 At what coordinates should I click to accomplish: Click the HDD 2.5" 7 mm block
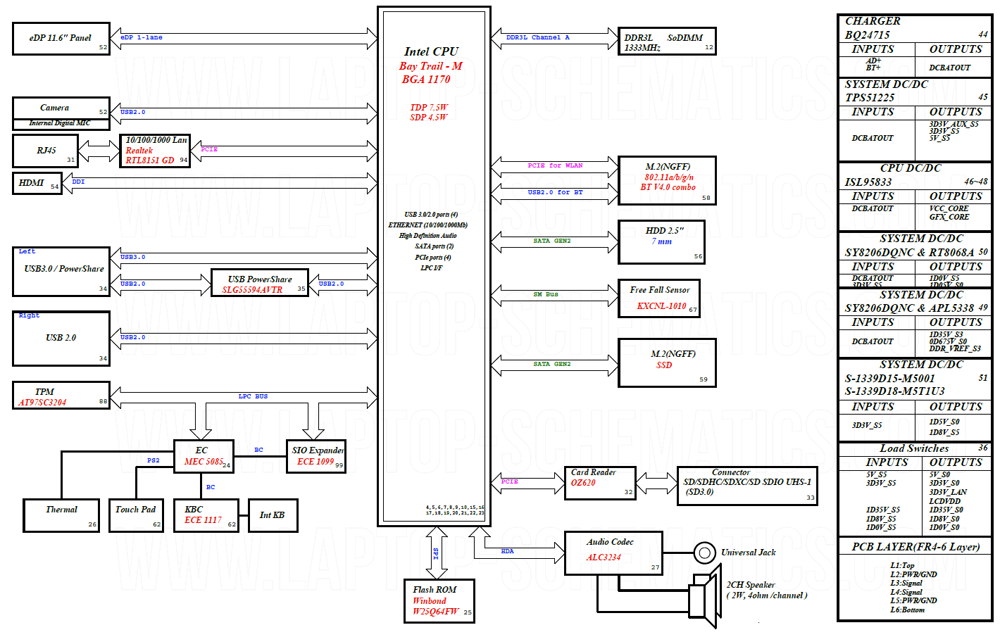tap(662, 242)
